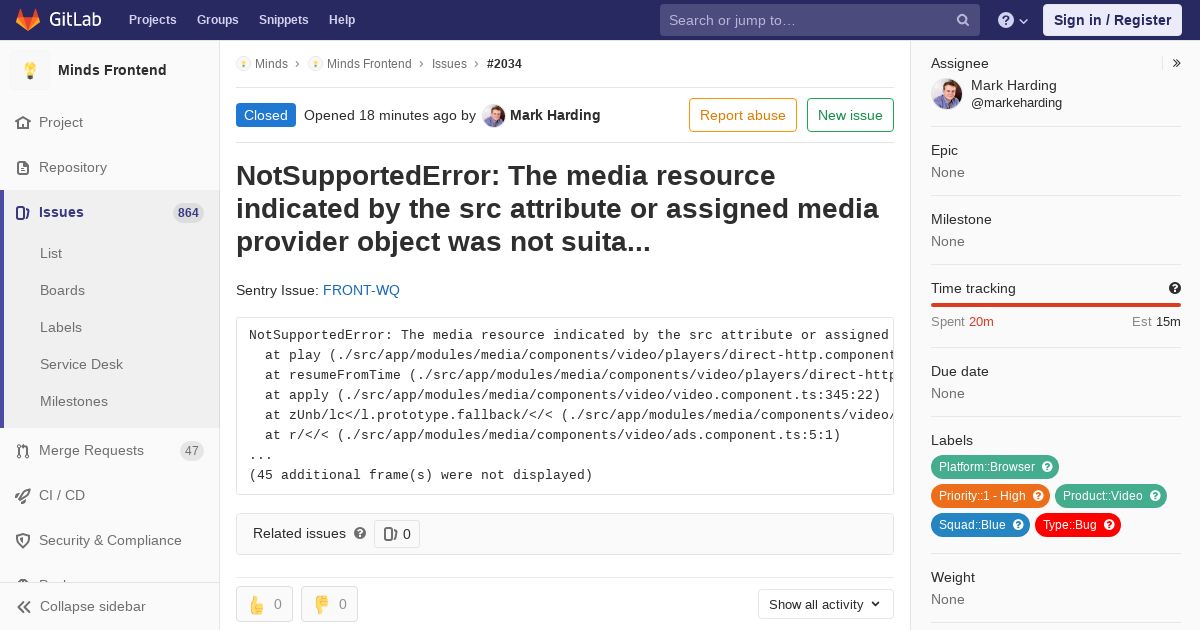Click the search magnifier icon
The width and height of the screenshot is (1200, 630).
click(963, 20)
